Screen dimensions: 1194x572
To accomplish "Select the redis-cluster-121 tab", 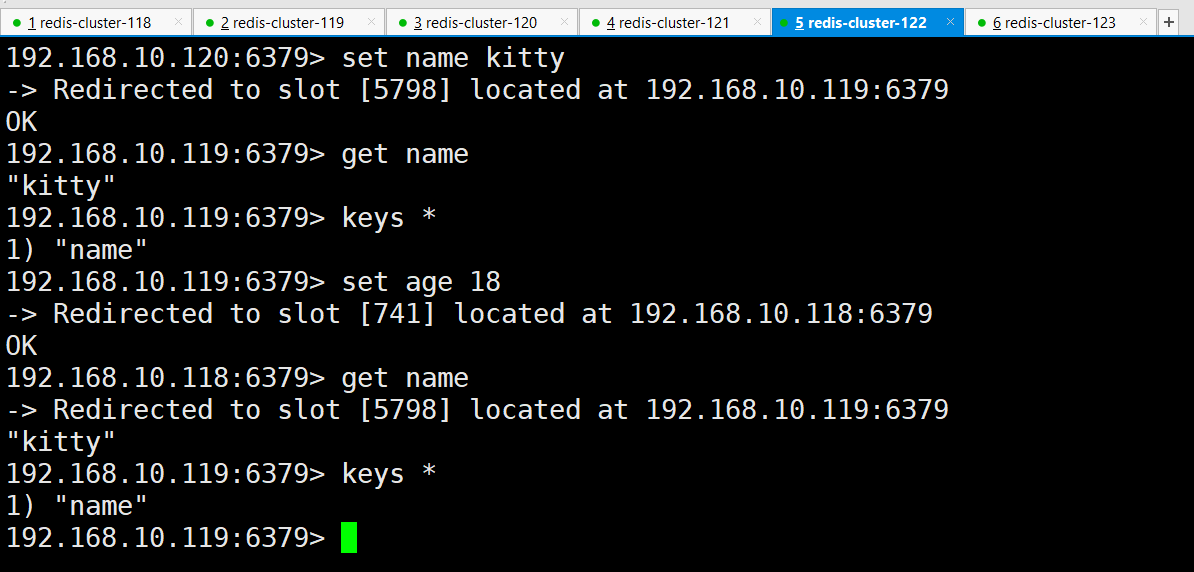I will [675, 22].
